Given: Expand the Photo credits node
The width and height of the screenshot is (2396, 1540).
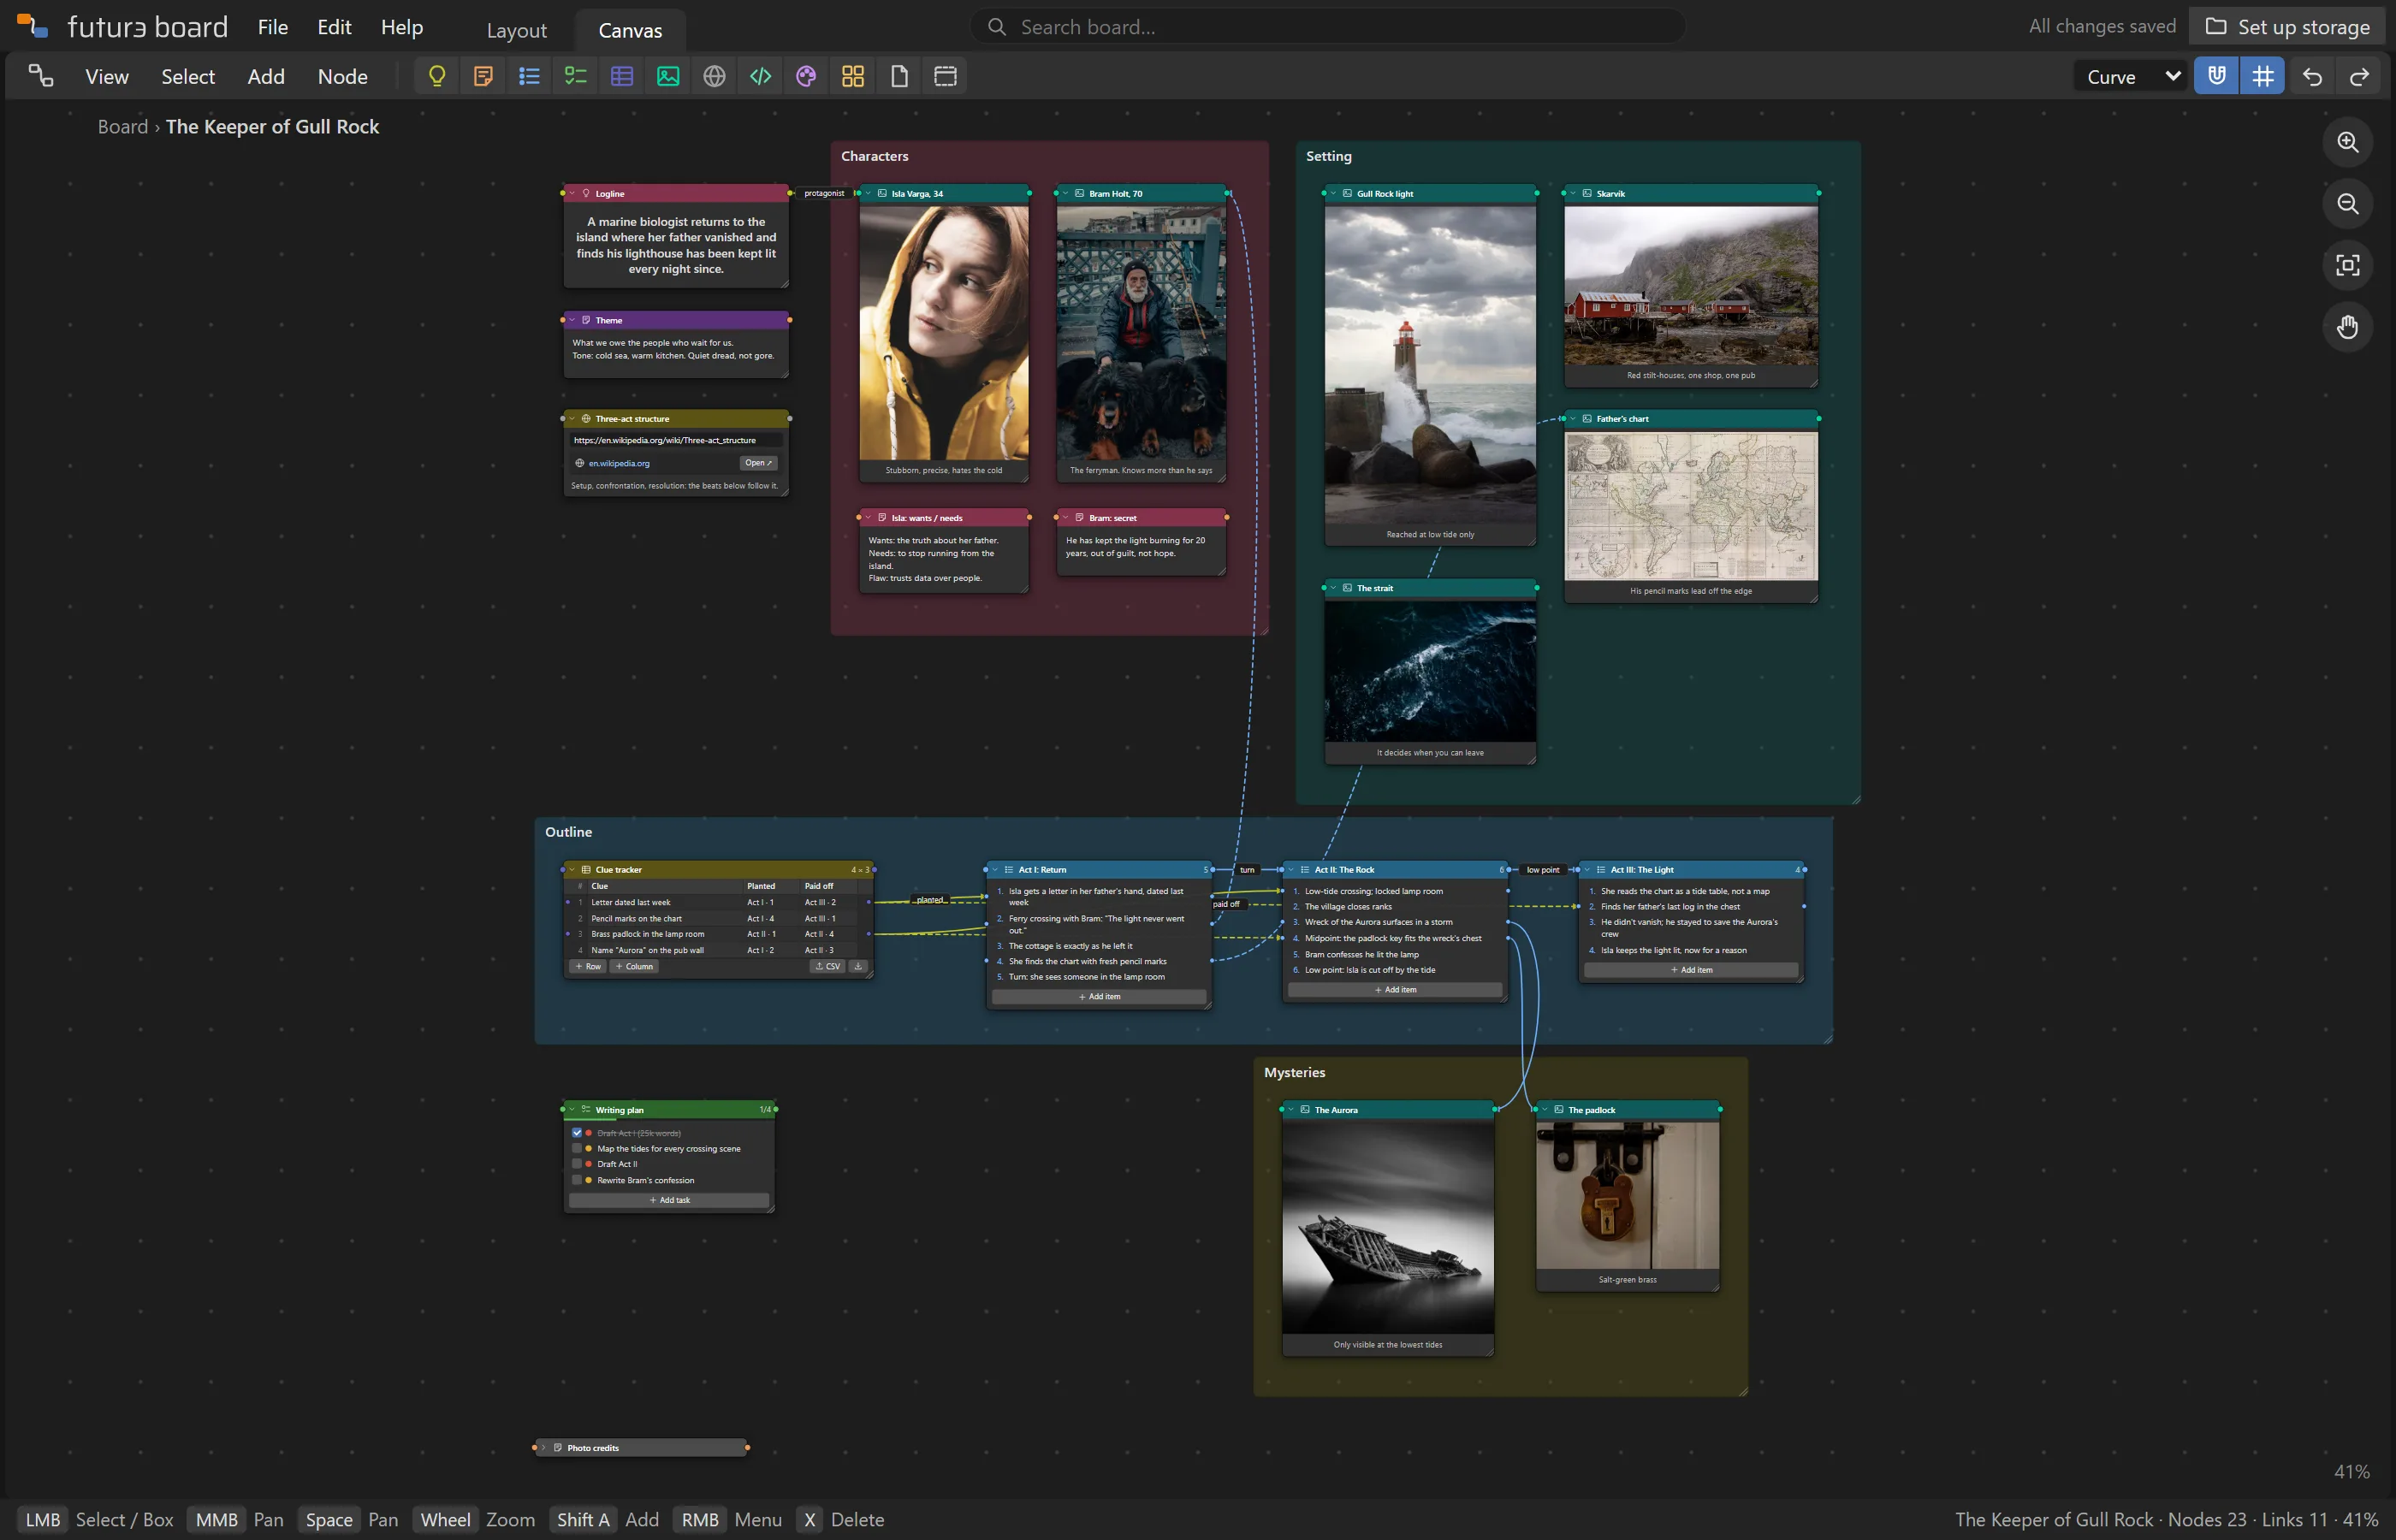Looking at the screenshot, I should 544,1448.
